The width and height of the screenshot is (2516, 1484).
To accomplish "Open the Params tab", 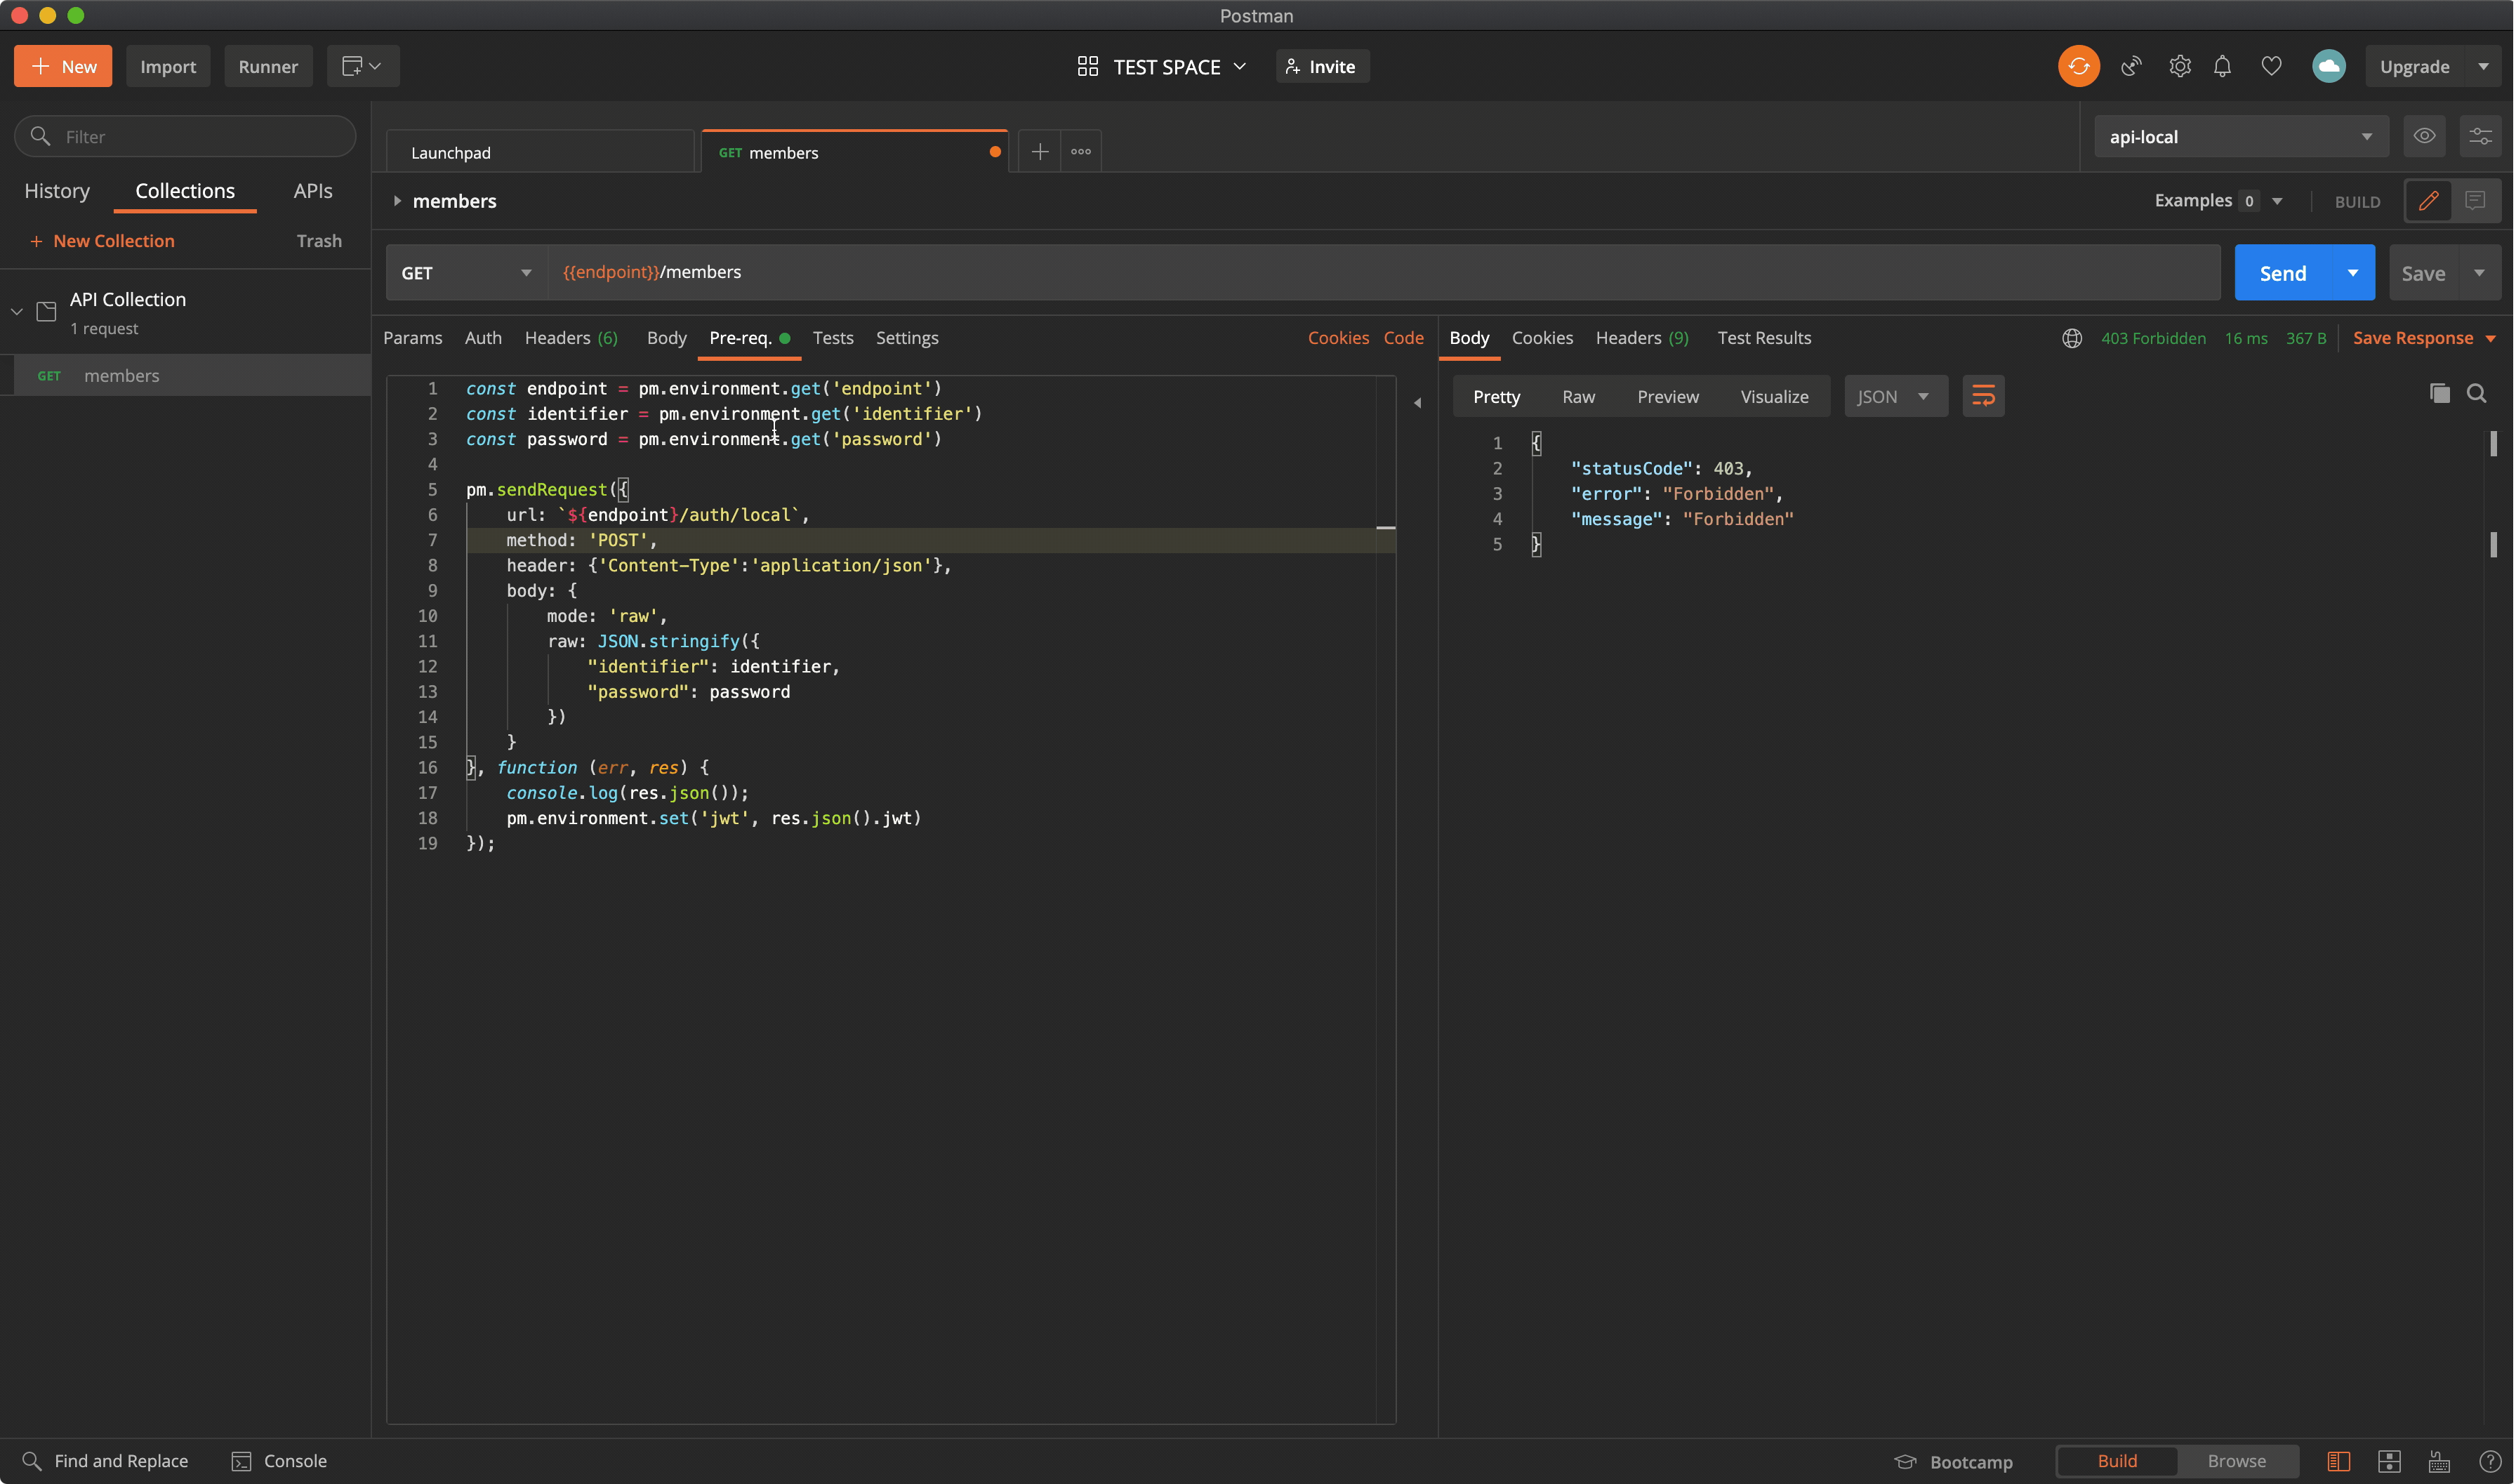I will tap(412, 338).
